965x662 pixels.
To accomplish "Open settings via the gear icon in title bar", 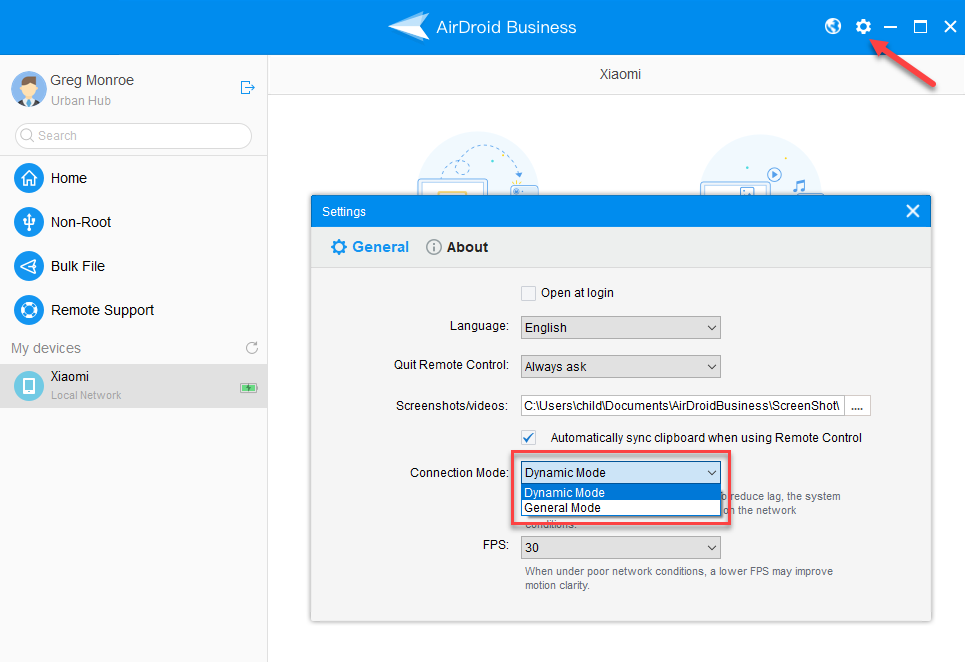I will [x=863, y=26].
